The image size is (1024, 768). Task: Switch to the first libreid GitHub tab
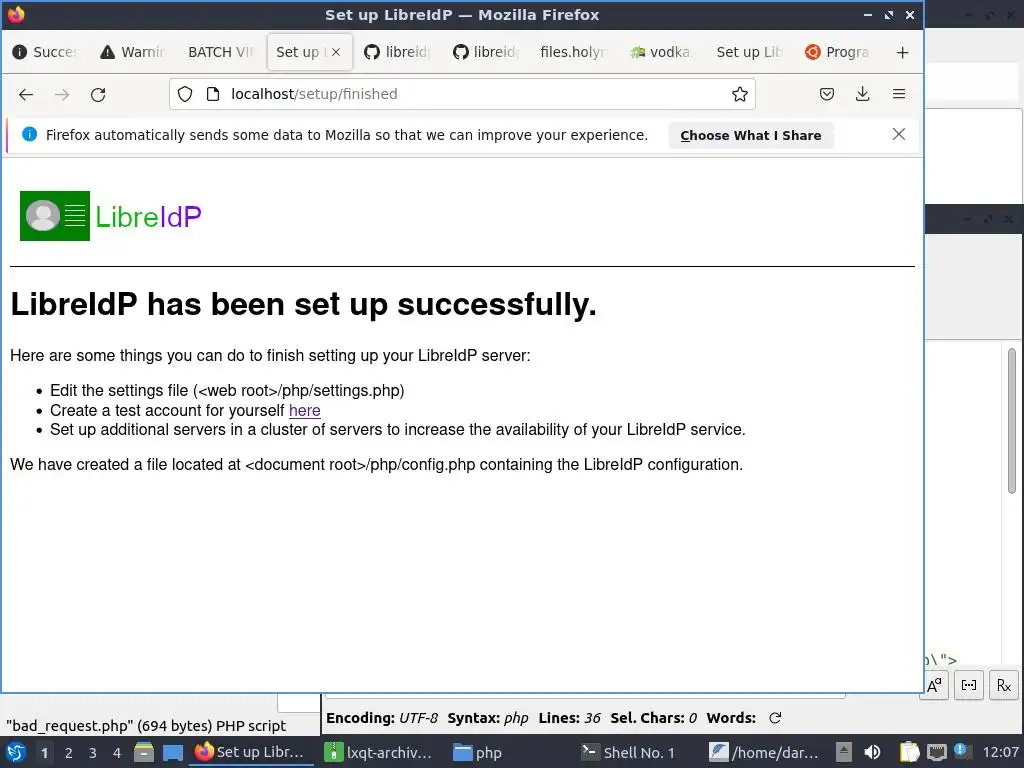coord(397,52)
